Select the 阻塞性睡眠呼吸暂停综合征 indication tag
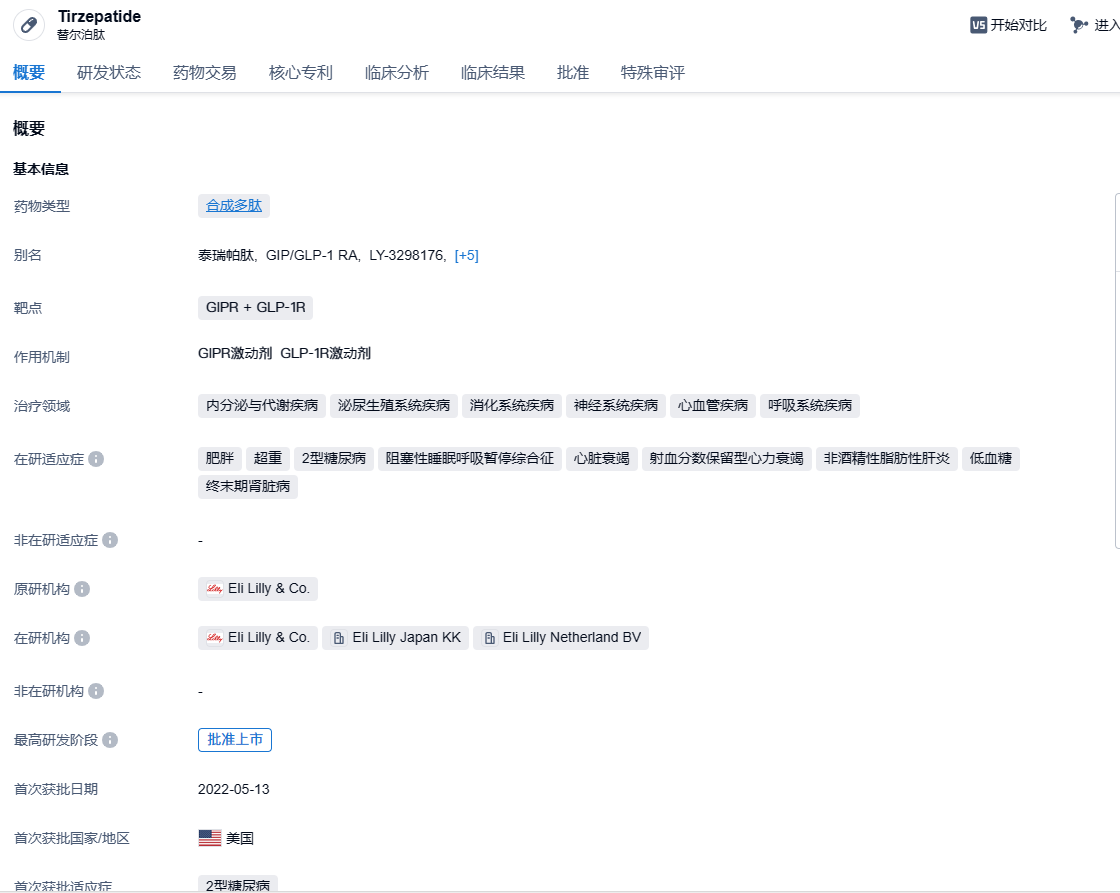Image resolution: width=1120 pixels, height=893 pixels. point(470,459)
